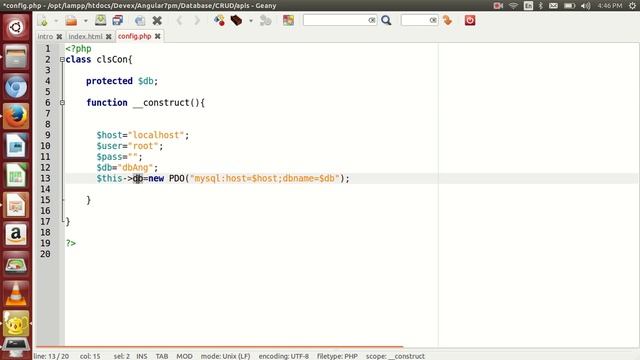Click the toolbar search text field
640x360 pixels.
click(x=336, y=20)
